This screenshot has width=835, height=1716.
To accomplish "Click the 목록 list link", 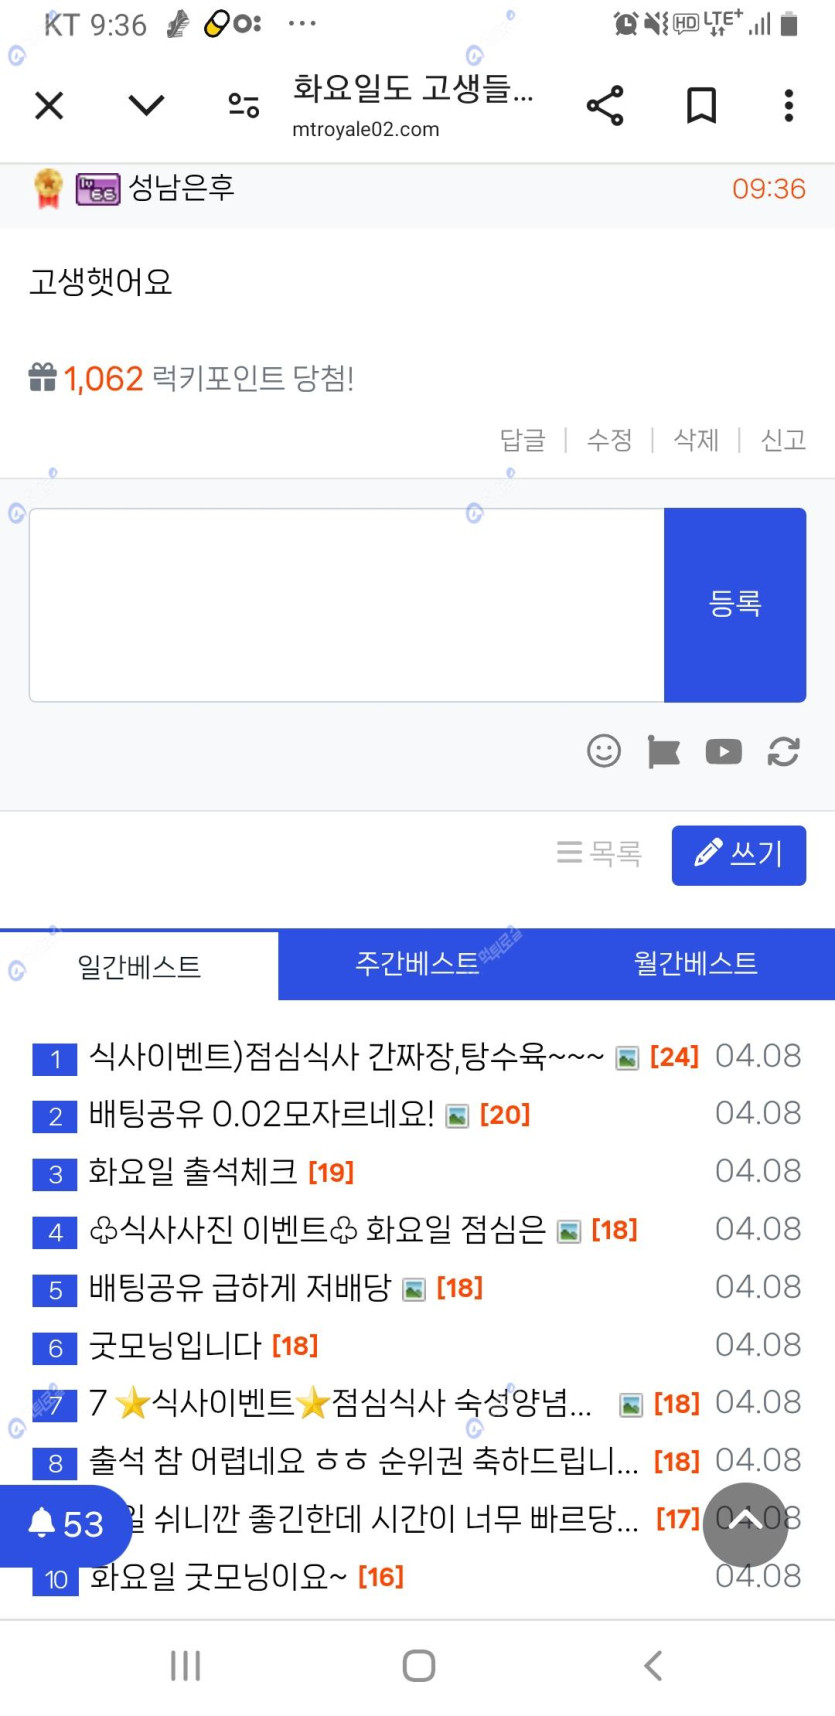I will point(600,853).
